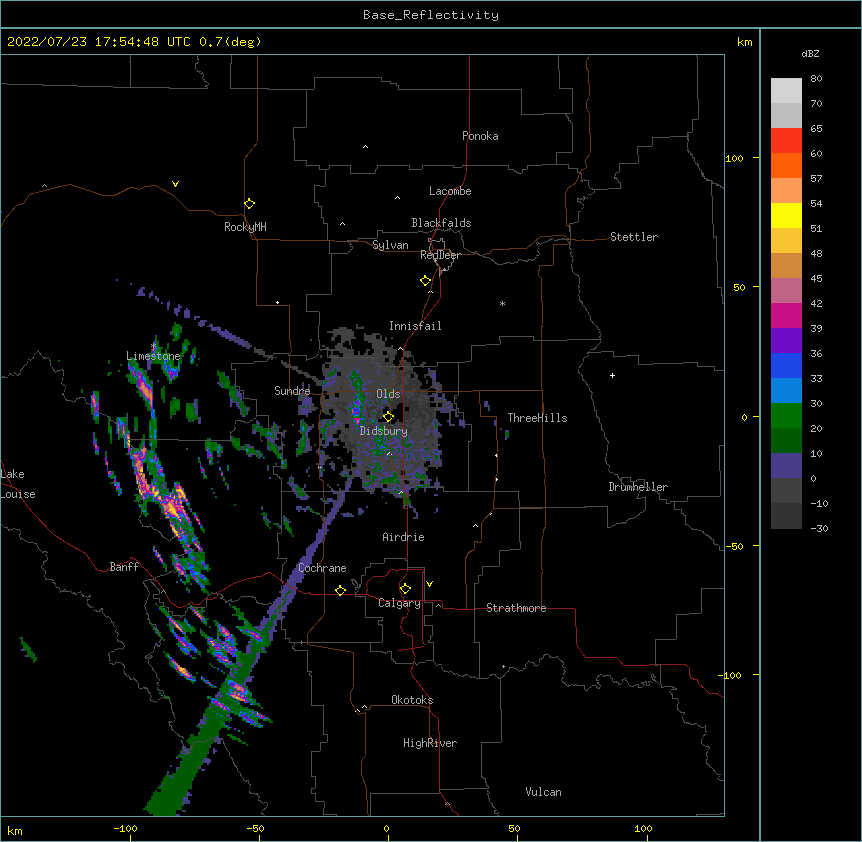Click the yellow V marker northeast of Calgary

(429, 584)
